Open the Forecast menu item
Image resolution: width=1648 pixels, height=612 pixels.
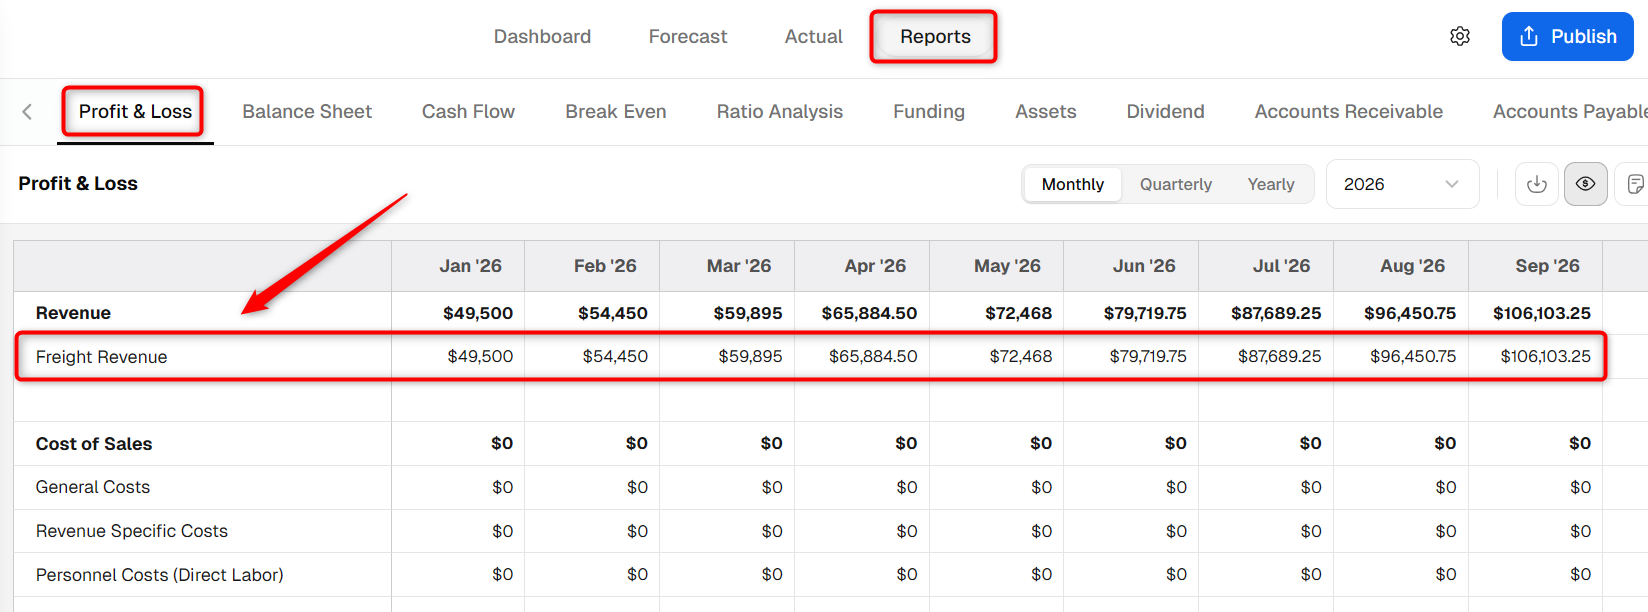pos(688,37)
